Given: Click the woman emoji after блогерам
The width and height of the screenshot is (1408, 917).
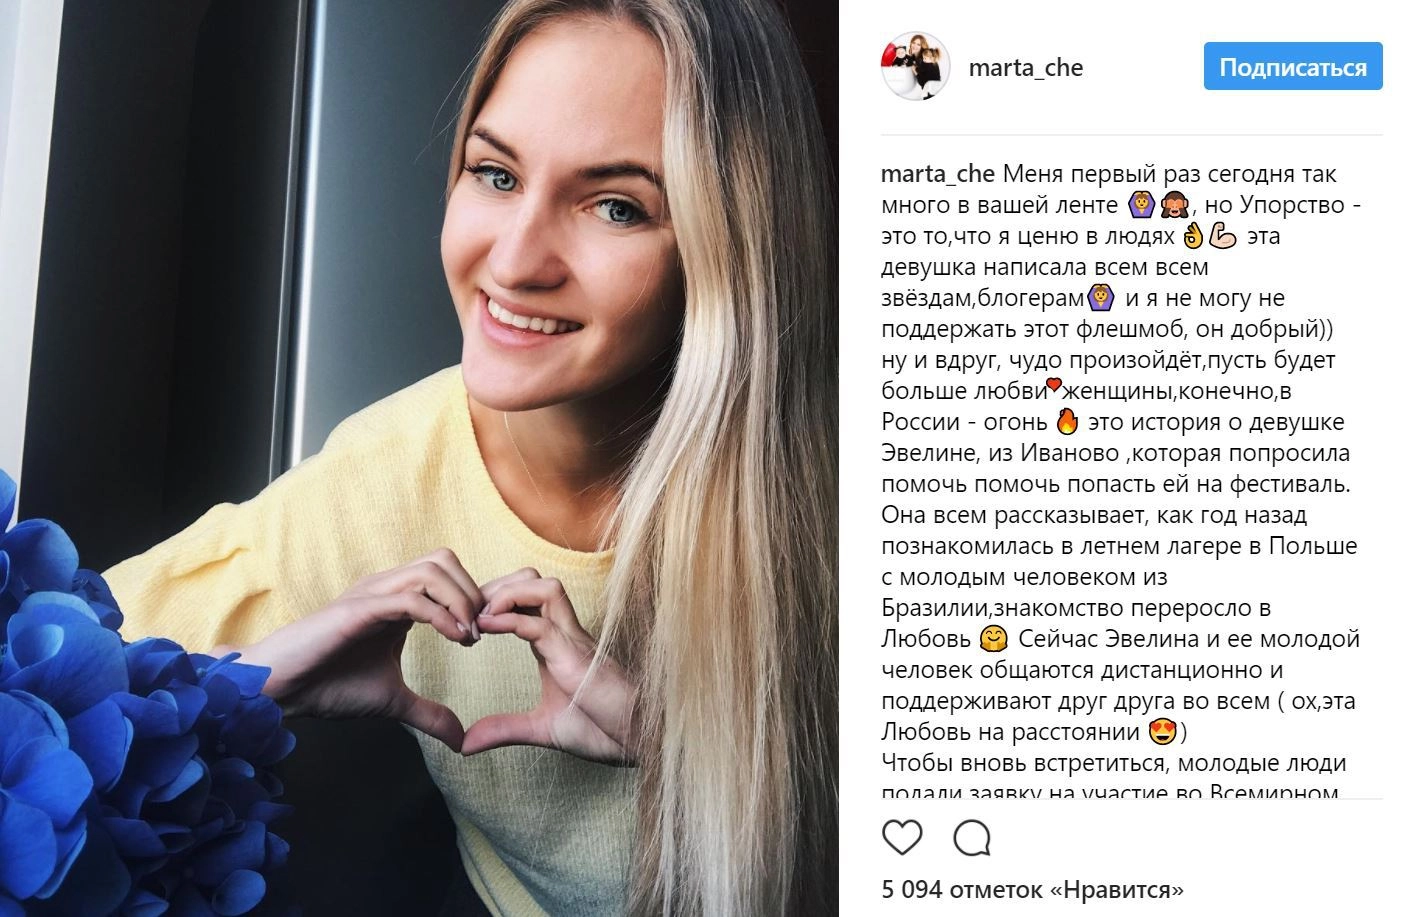Looking at the screenshot, I should tap(1101, 298).
